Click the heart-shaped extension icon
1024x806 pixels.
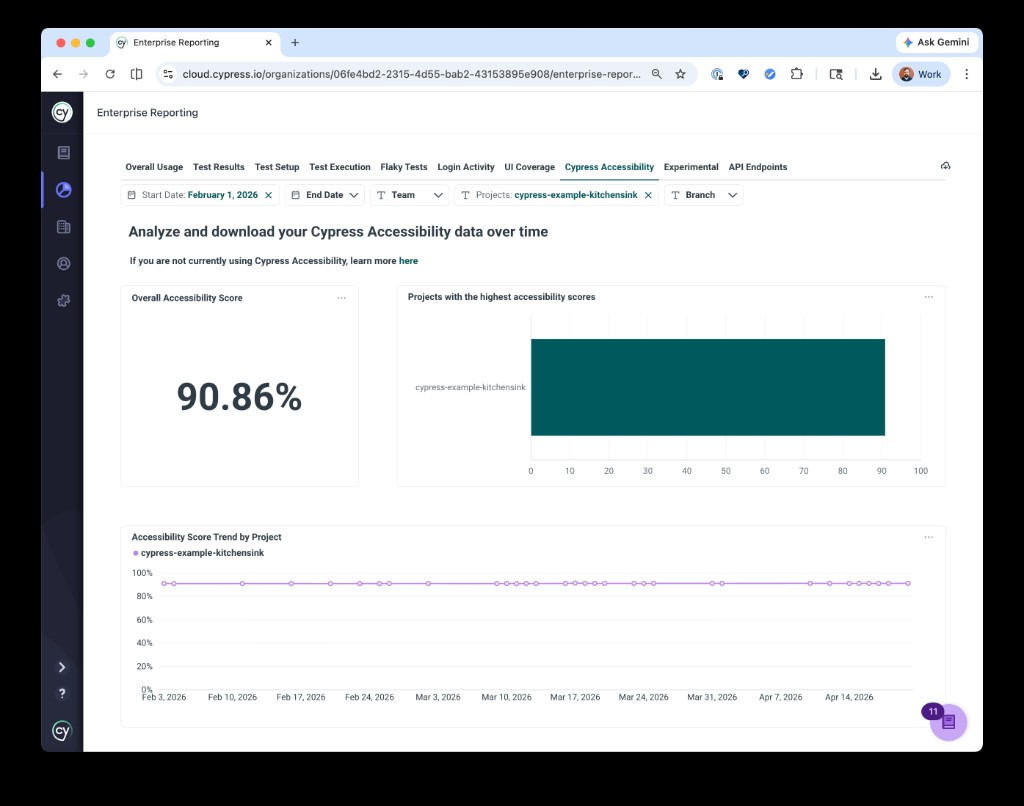click(743, 74)
